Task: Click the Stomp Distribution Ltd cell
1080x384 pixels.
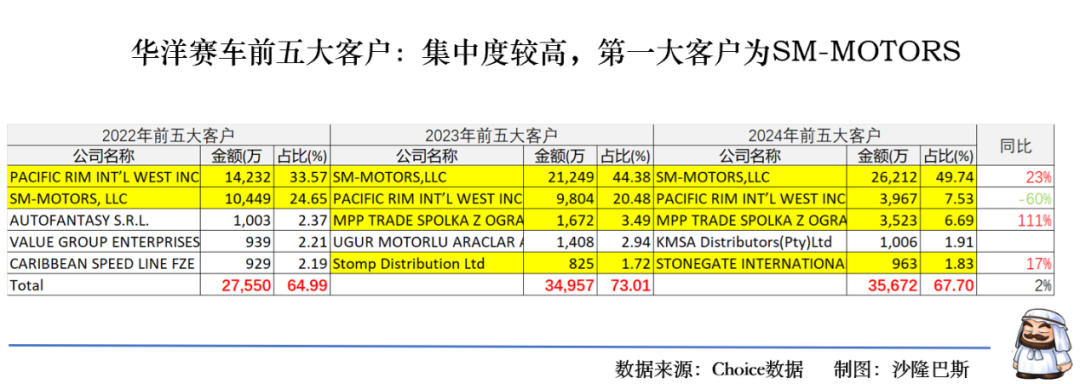Action: [427, 264]
